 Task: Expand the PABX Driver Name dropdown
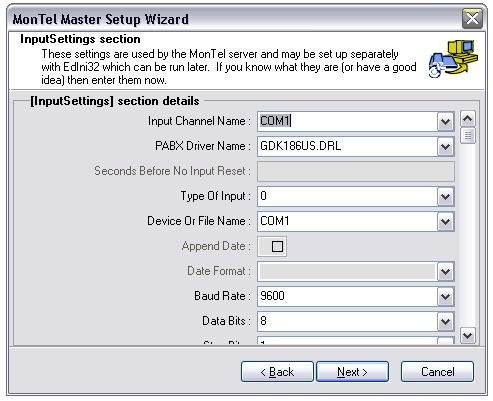446,146
